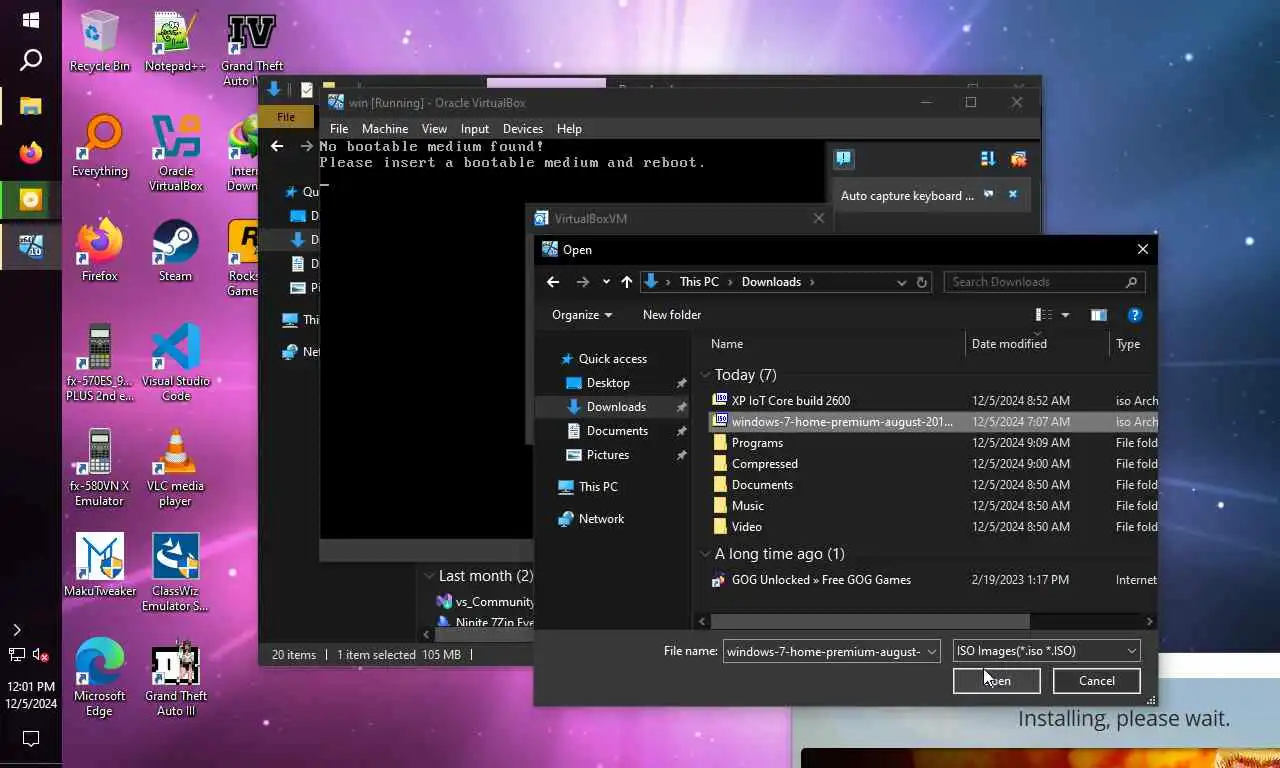This screenshot has height=768, width=1280.
Task: Open File Explorer from the taskbar
Action: click(x=30, y=106)
